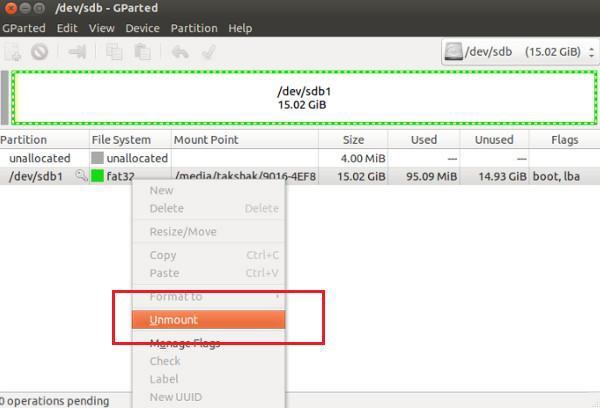The width and height of the screenshot is (600, 408).
Task: Click the green fat32 color swatch
Action: (x=97, y=177)
